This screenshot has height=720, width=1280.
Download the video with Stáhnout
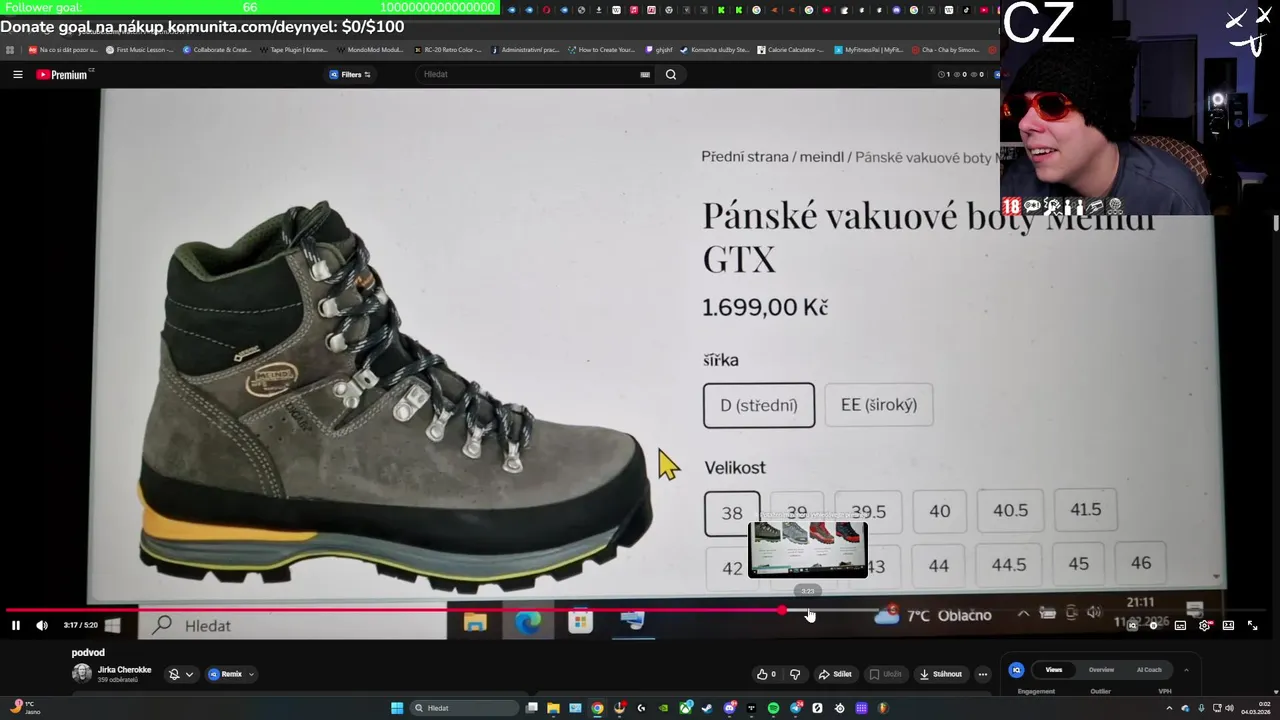(941, 674)
